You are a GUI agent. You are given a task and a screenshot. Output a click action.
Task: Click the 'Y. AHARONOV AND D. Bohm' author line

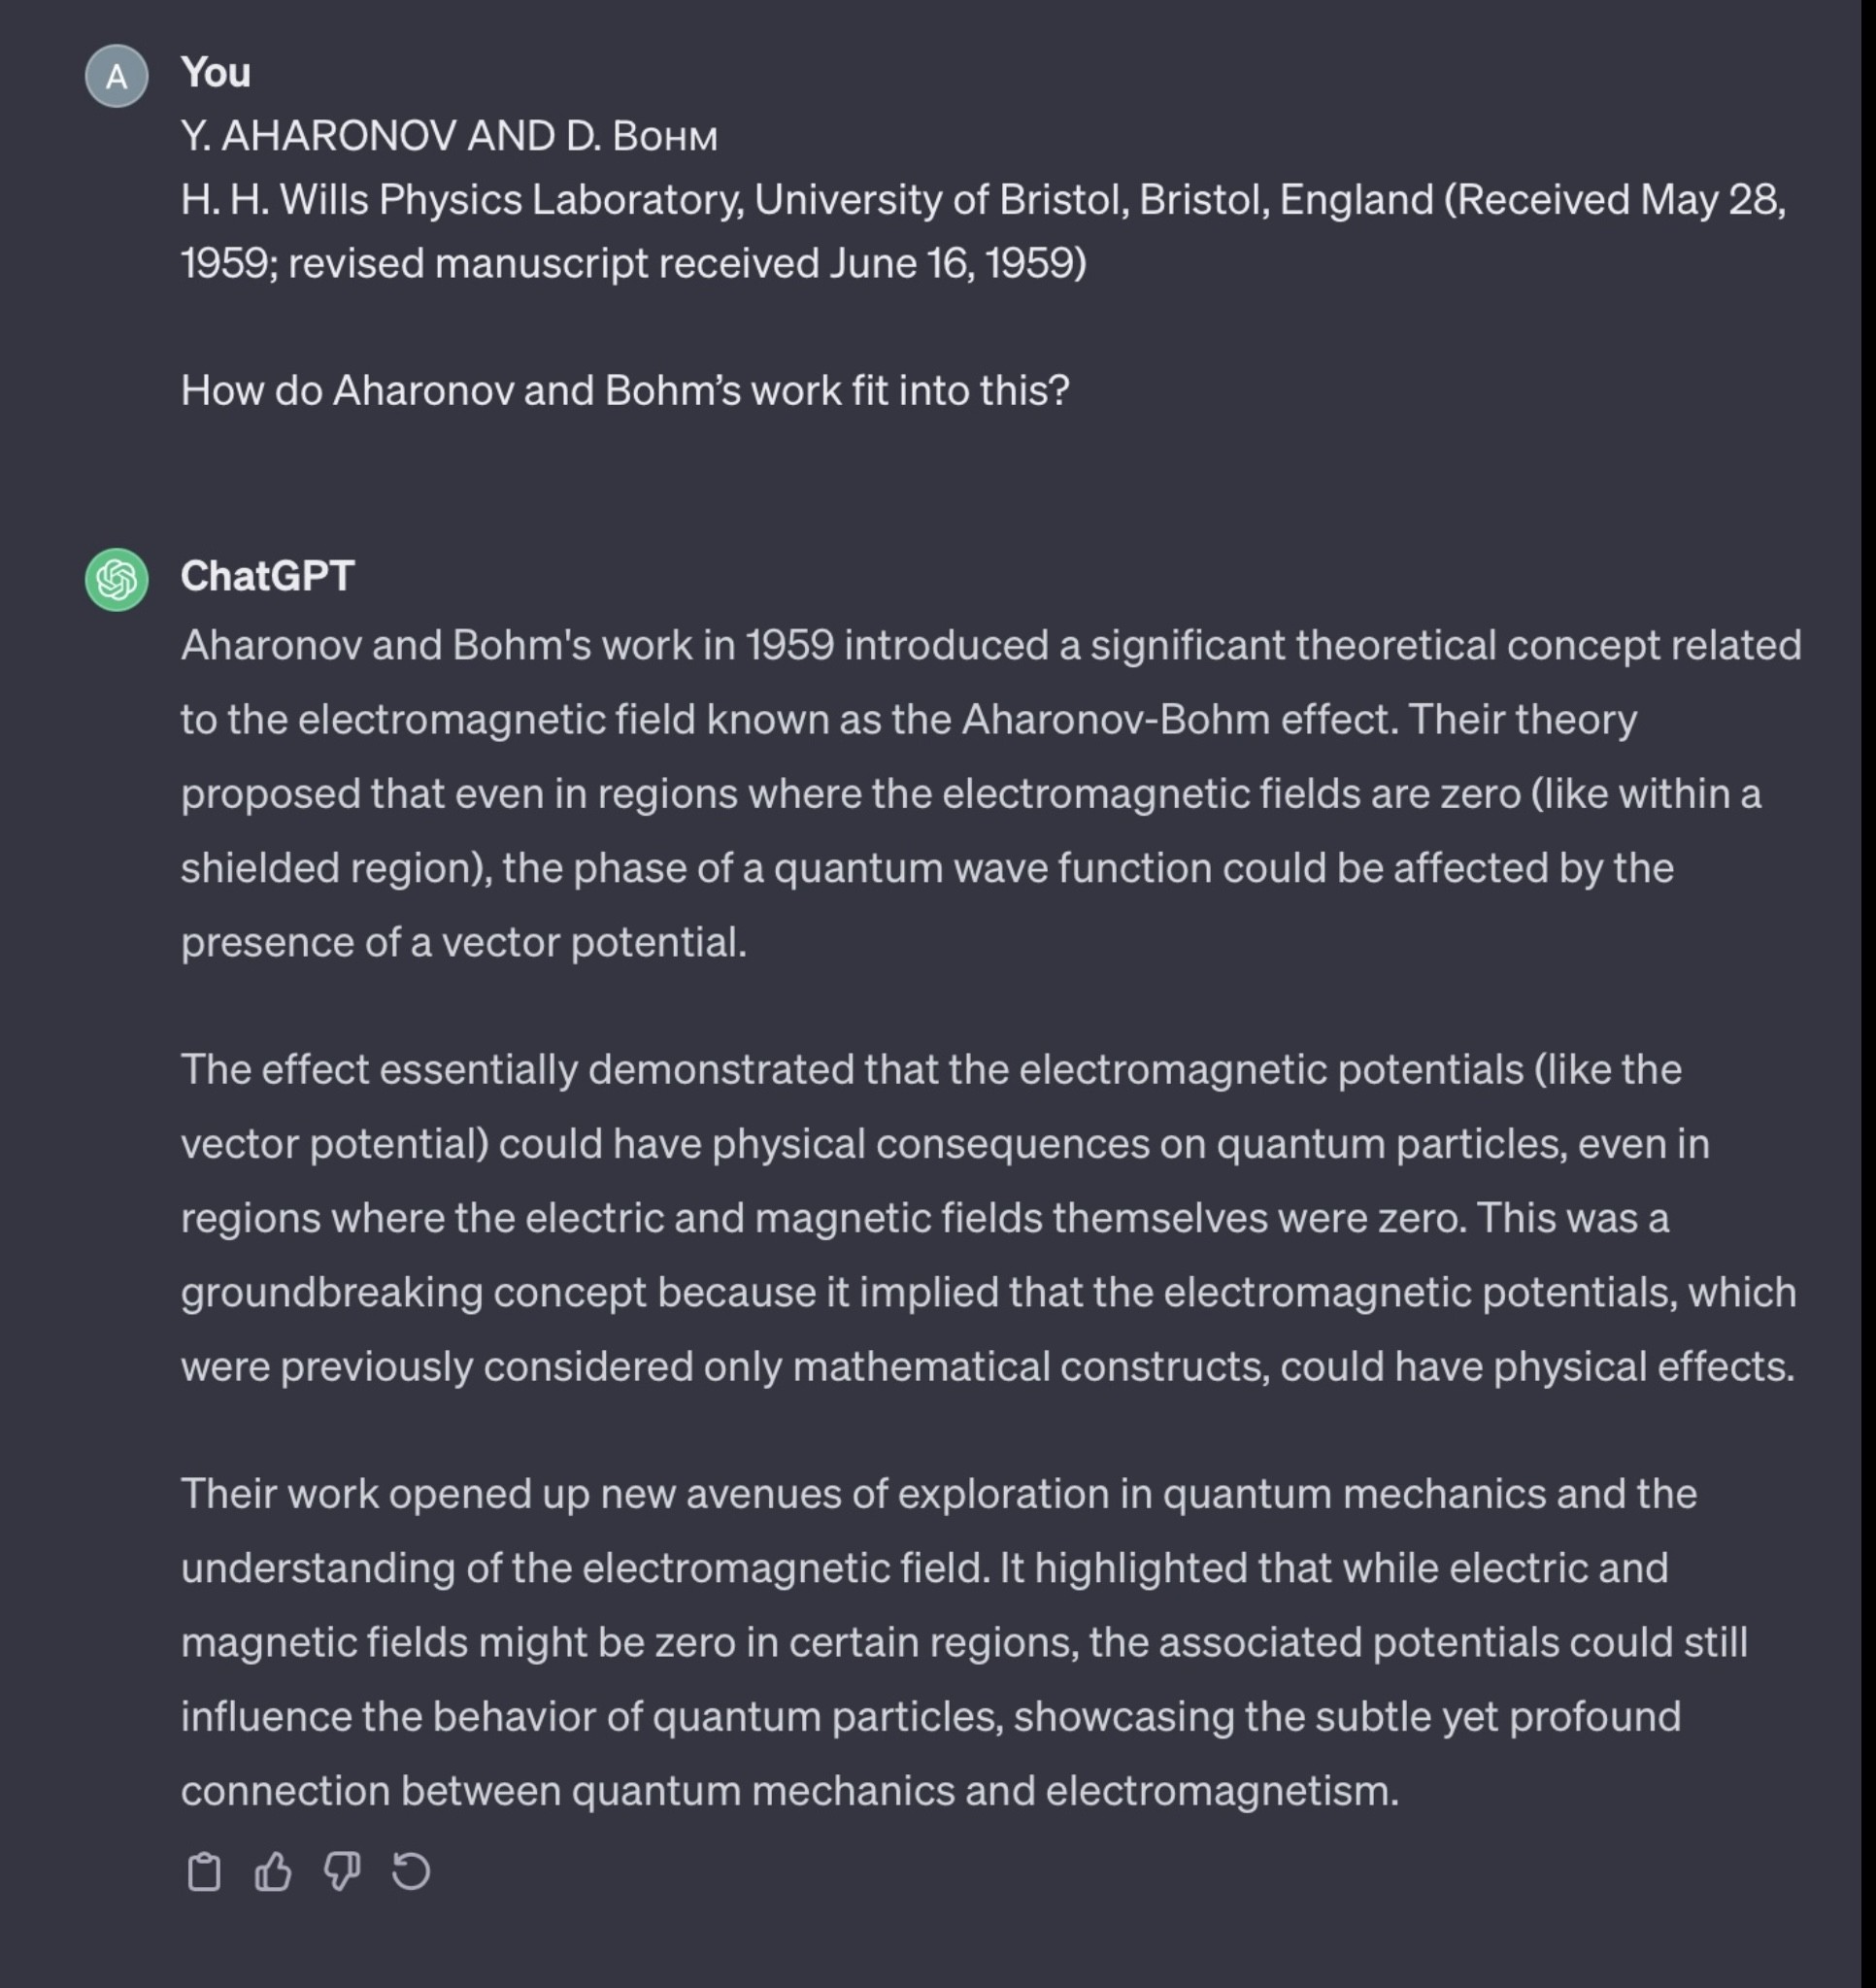click(x=449, y=136)
